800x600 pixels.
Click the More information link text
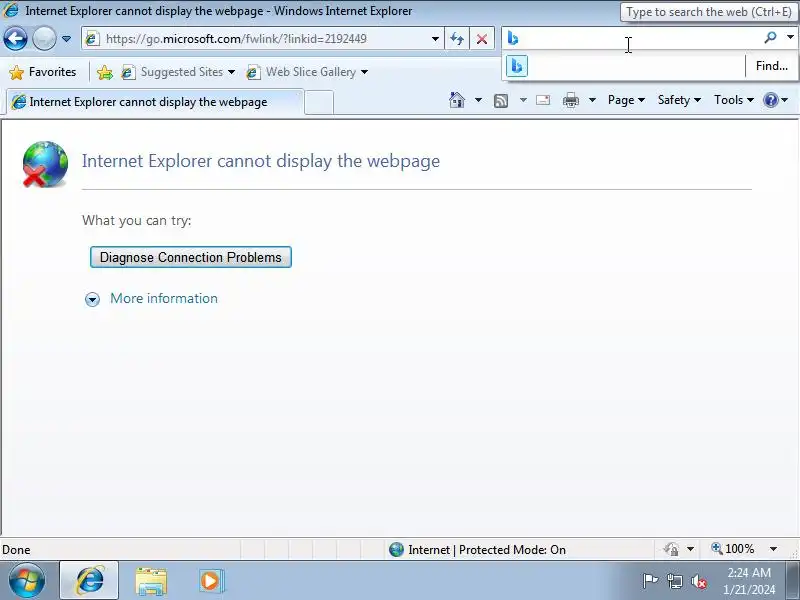click(164, 298)
